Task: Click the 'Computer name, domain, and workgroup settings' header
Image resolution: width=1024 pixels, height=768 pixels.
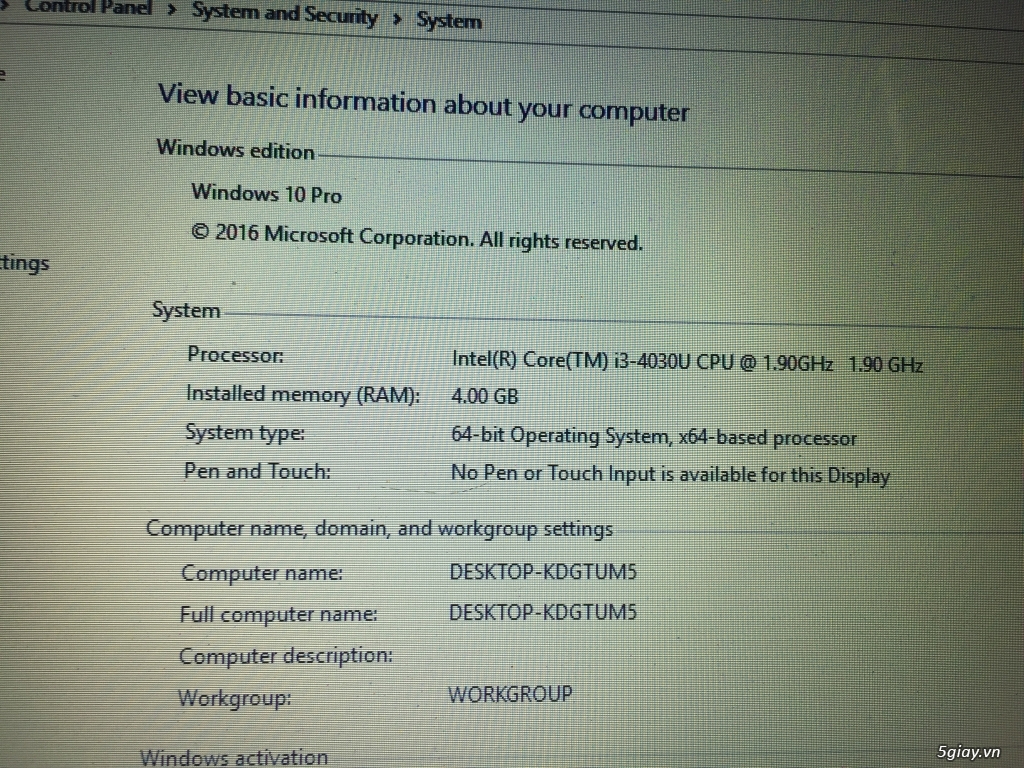Action: point(379,528)
